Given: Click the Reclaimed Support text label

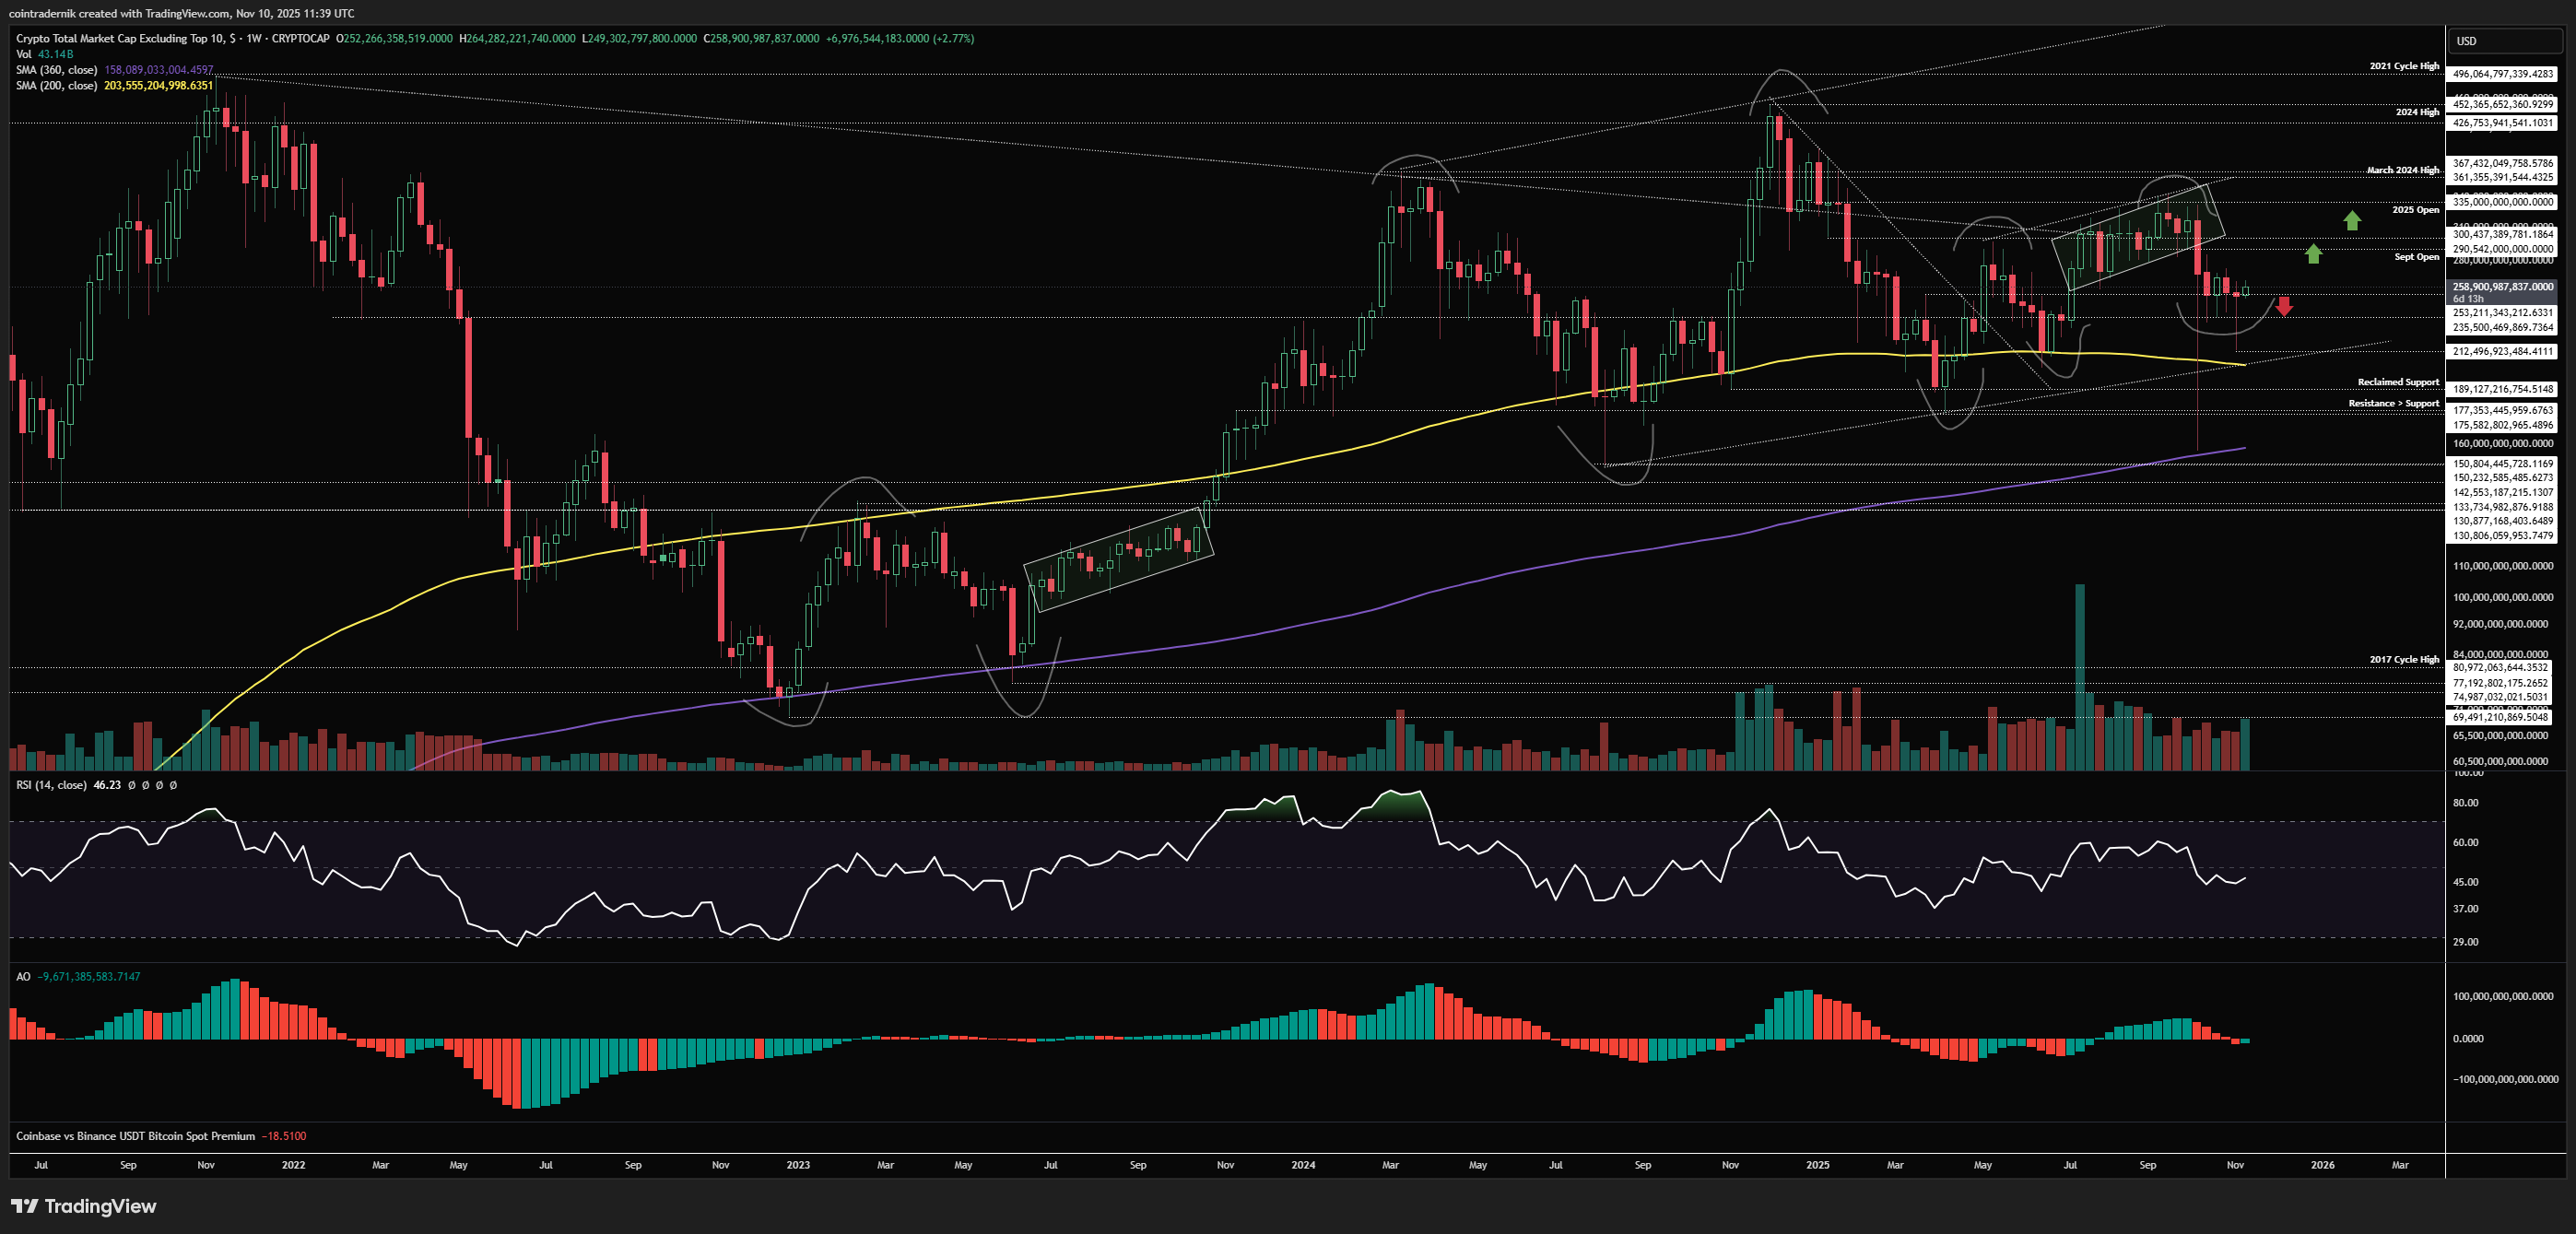Looking at the screenshot, I should click(2397, 382).
